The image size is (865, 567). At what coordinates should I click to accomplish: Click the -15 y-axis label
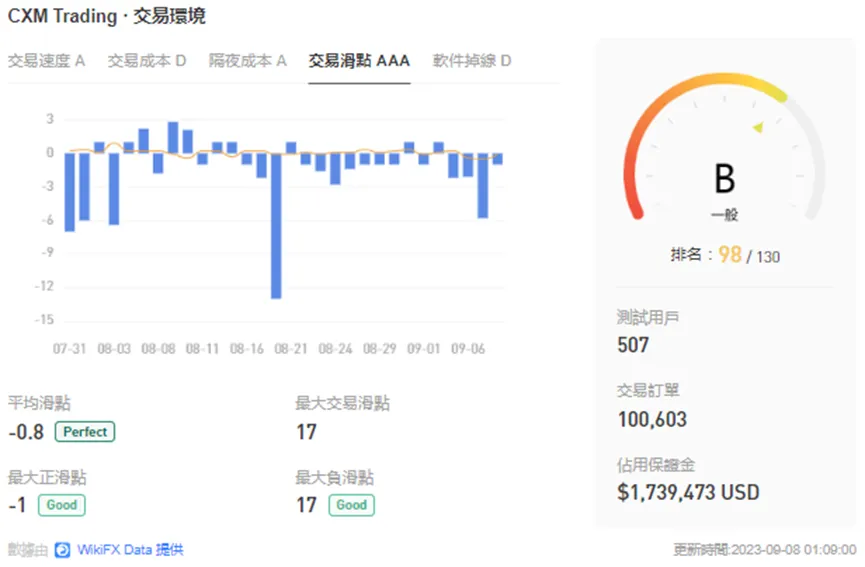coord(44,320)
